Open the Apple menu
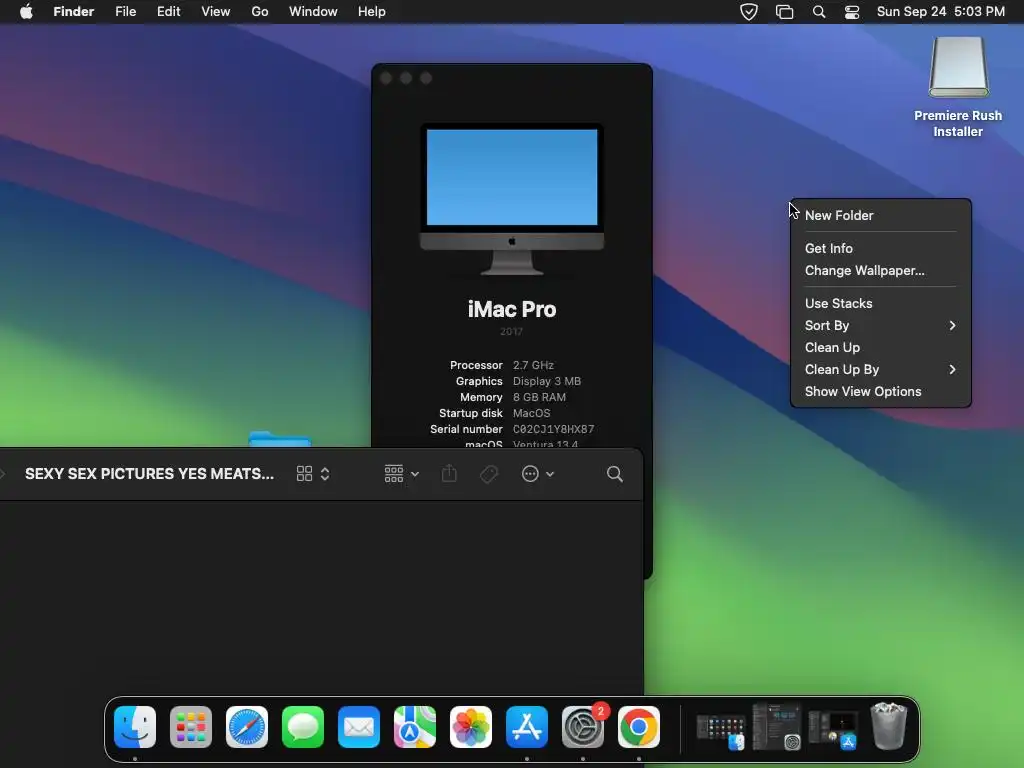 (x=26, y=12)
